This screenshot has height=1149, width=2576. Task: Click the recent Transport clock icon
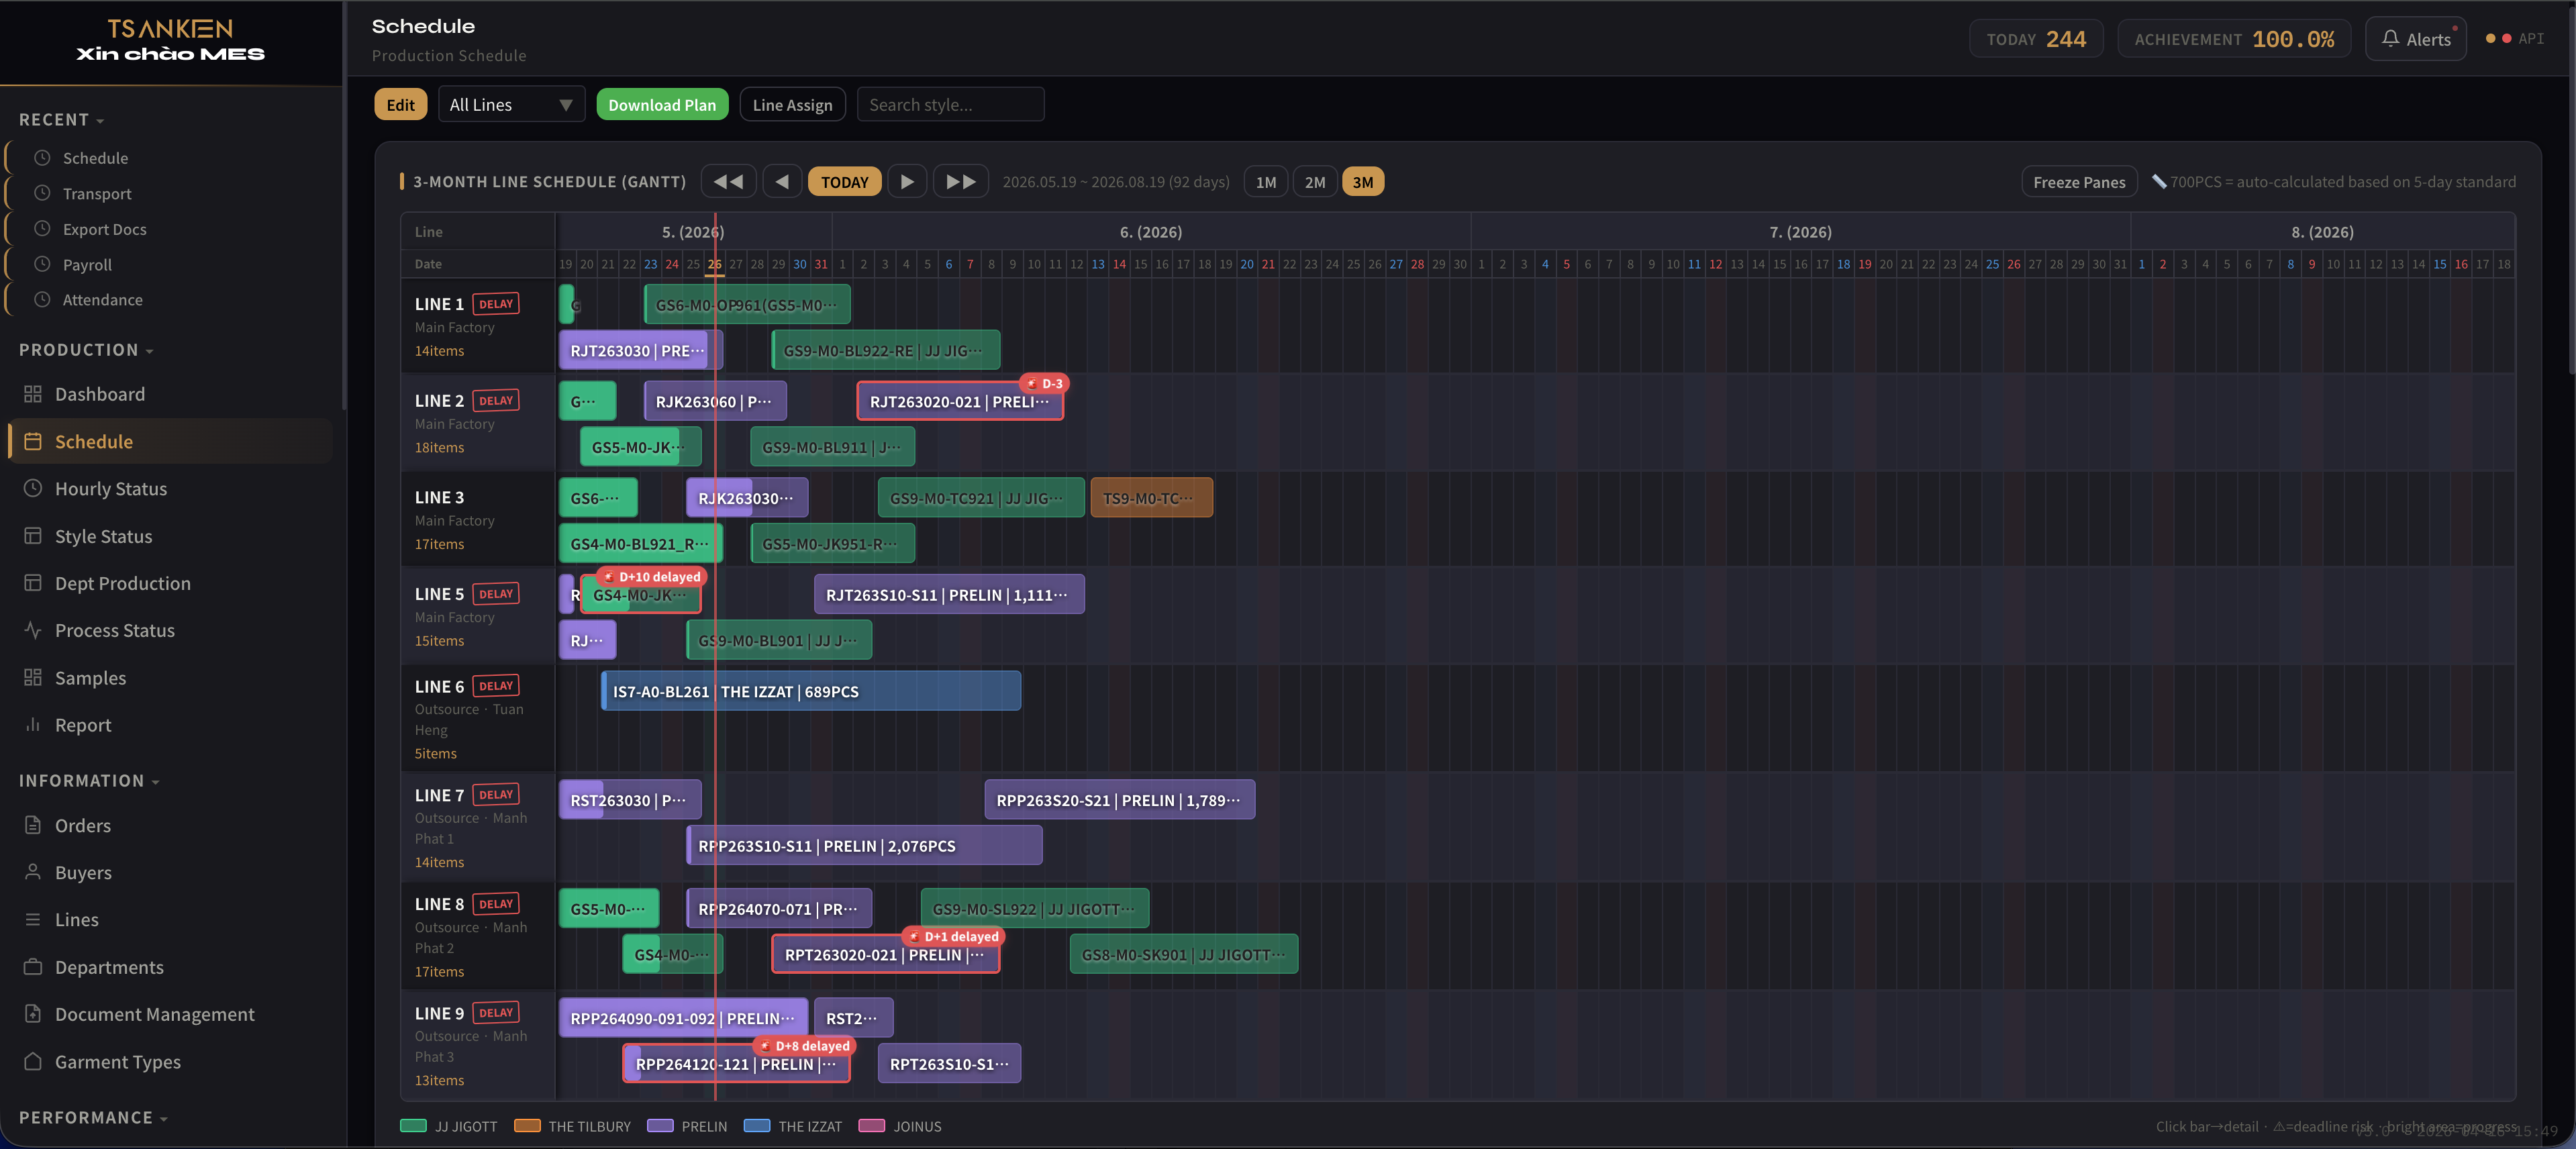(x=42, y=193)
